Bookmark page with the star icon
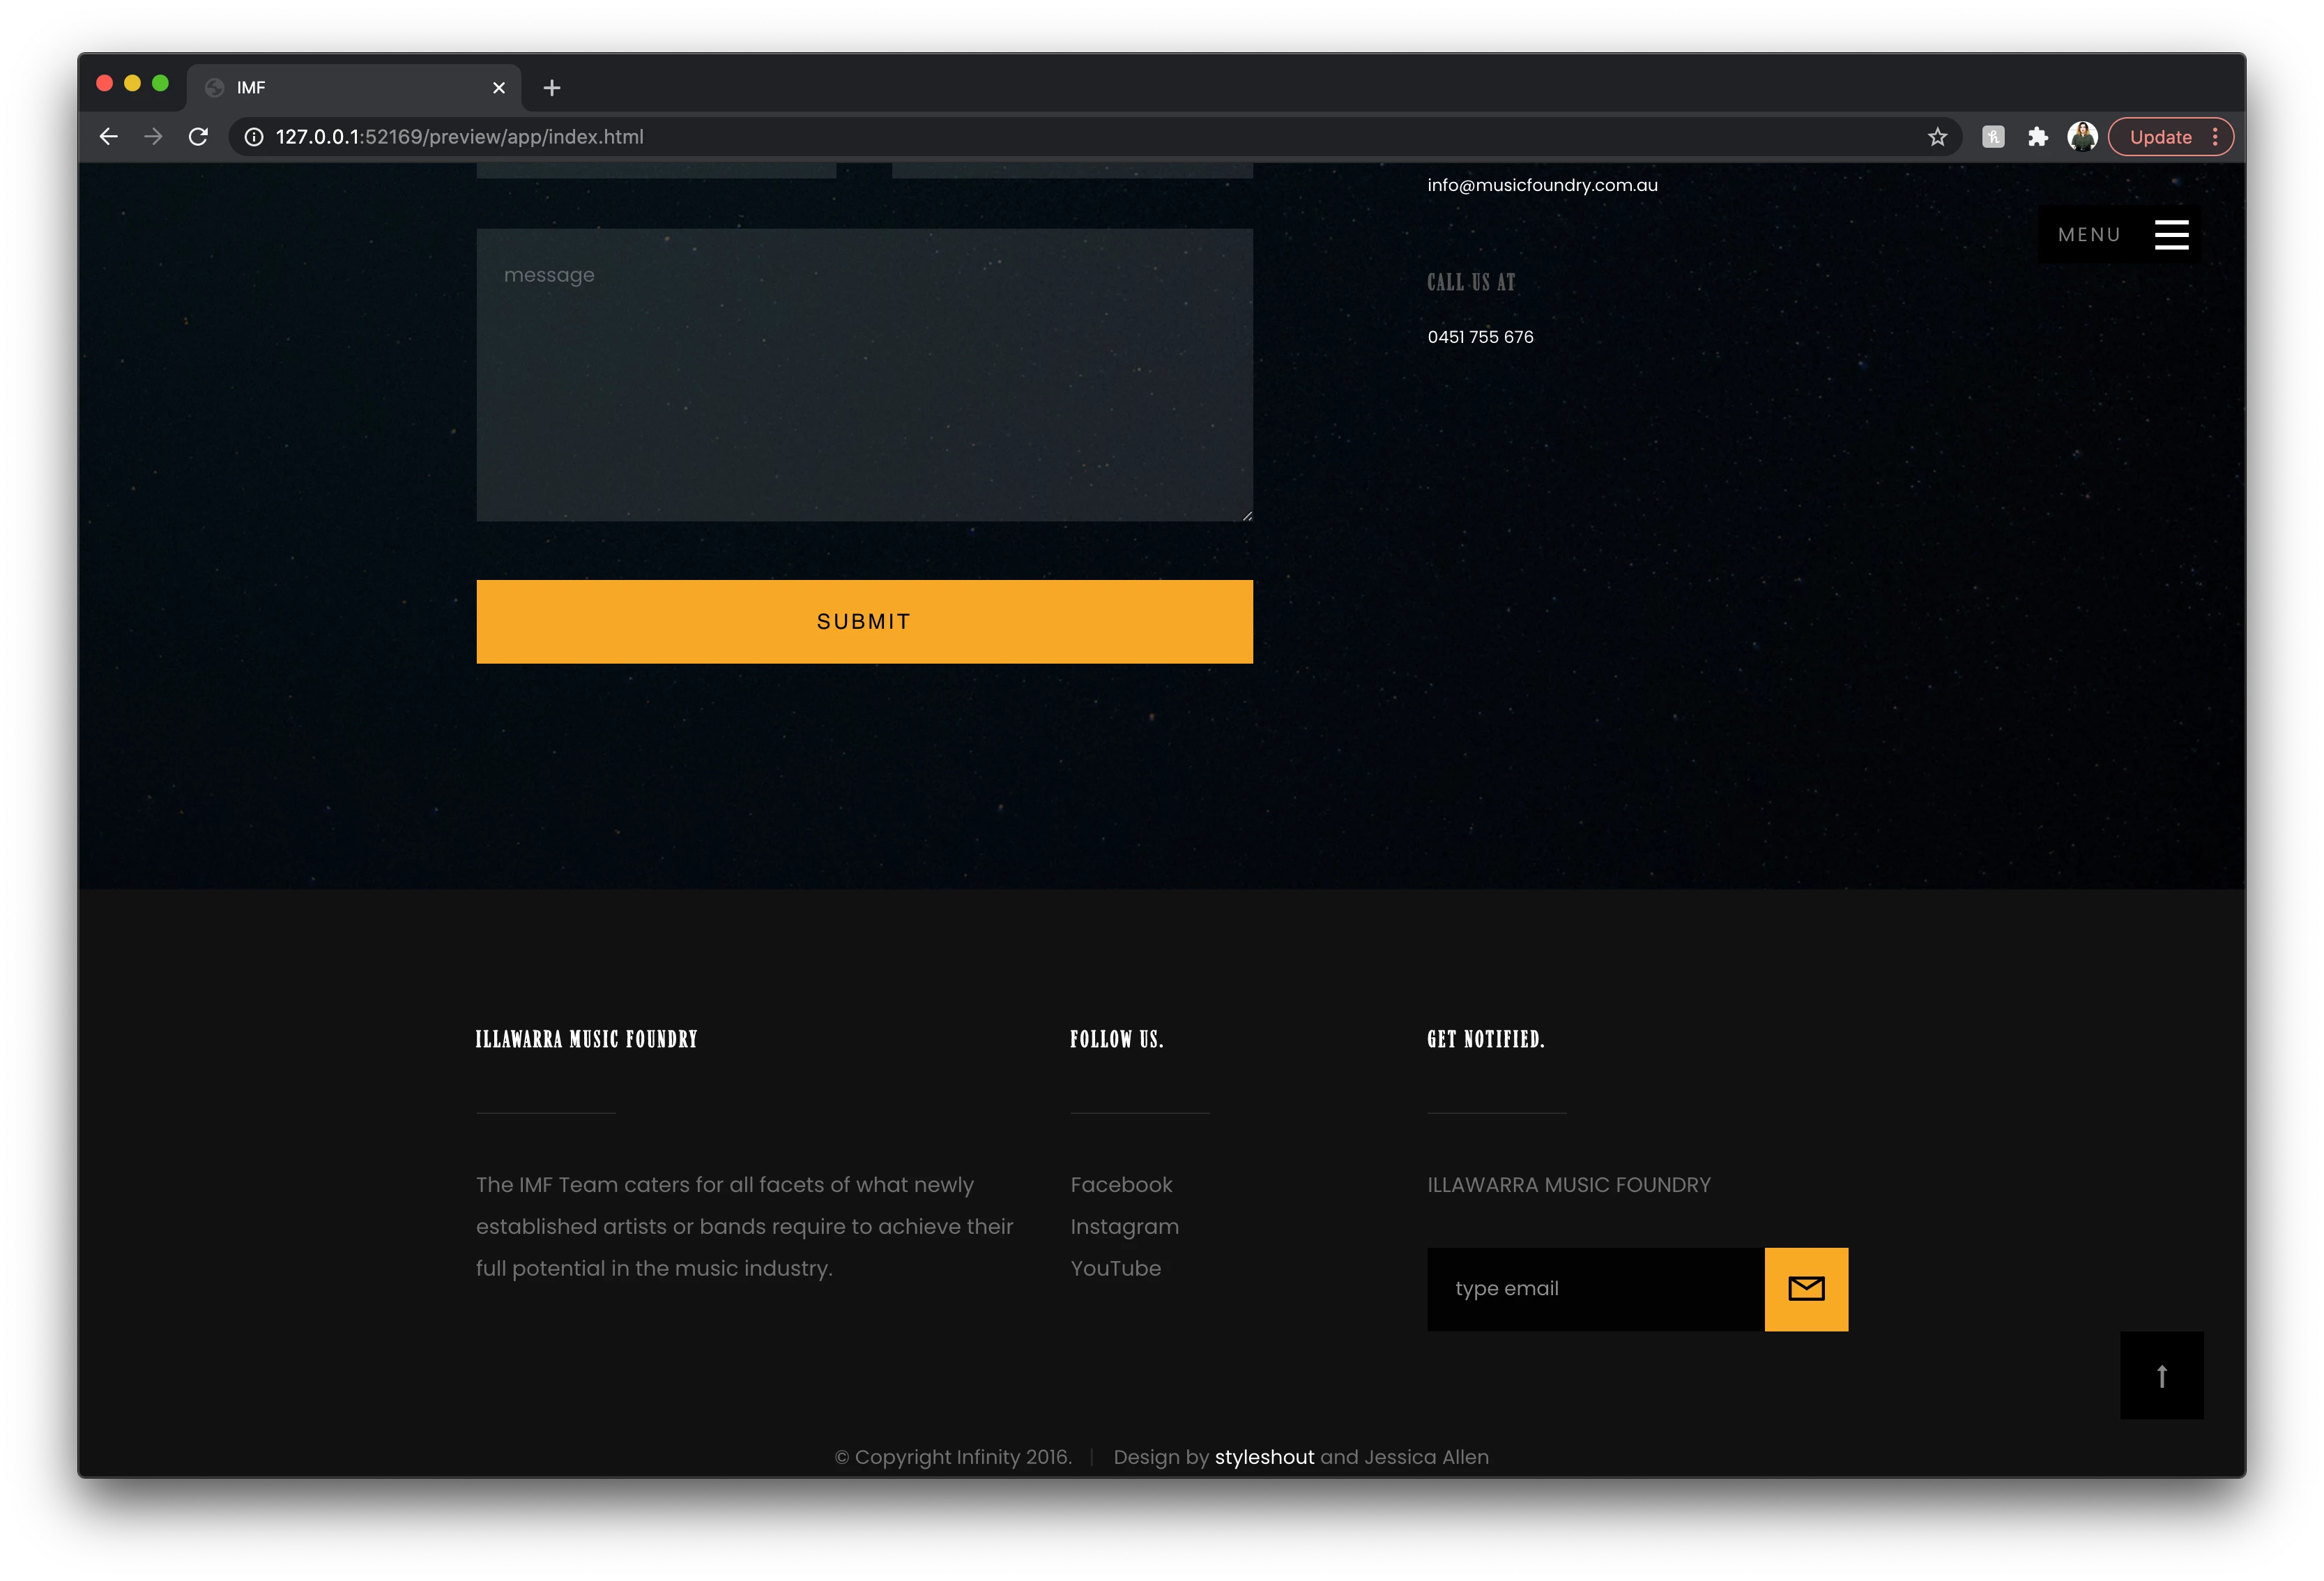2324x1581 pixels. 1937,137
